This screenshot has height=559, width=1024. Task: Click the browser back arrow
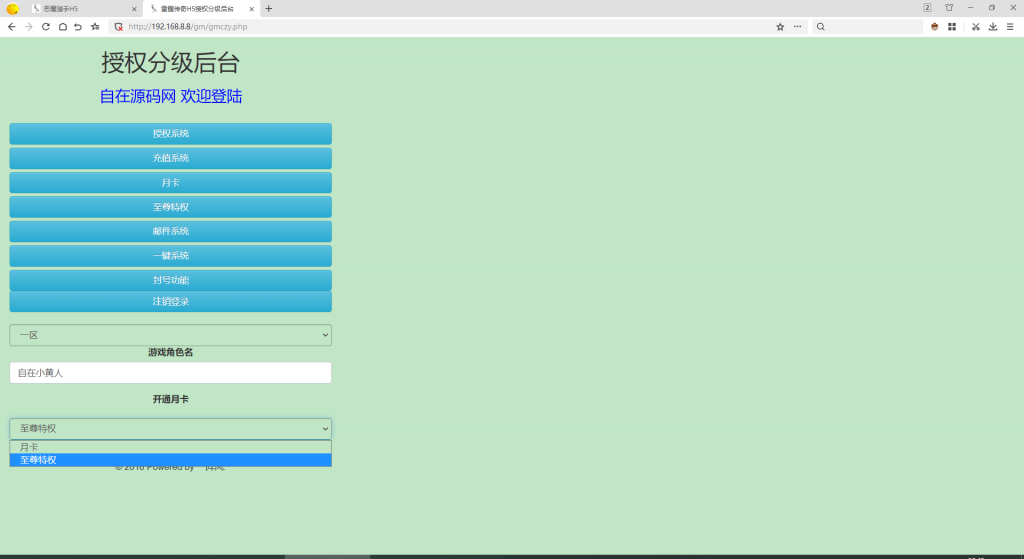[11, 27]
